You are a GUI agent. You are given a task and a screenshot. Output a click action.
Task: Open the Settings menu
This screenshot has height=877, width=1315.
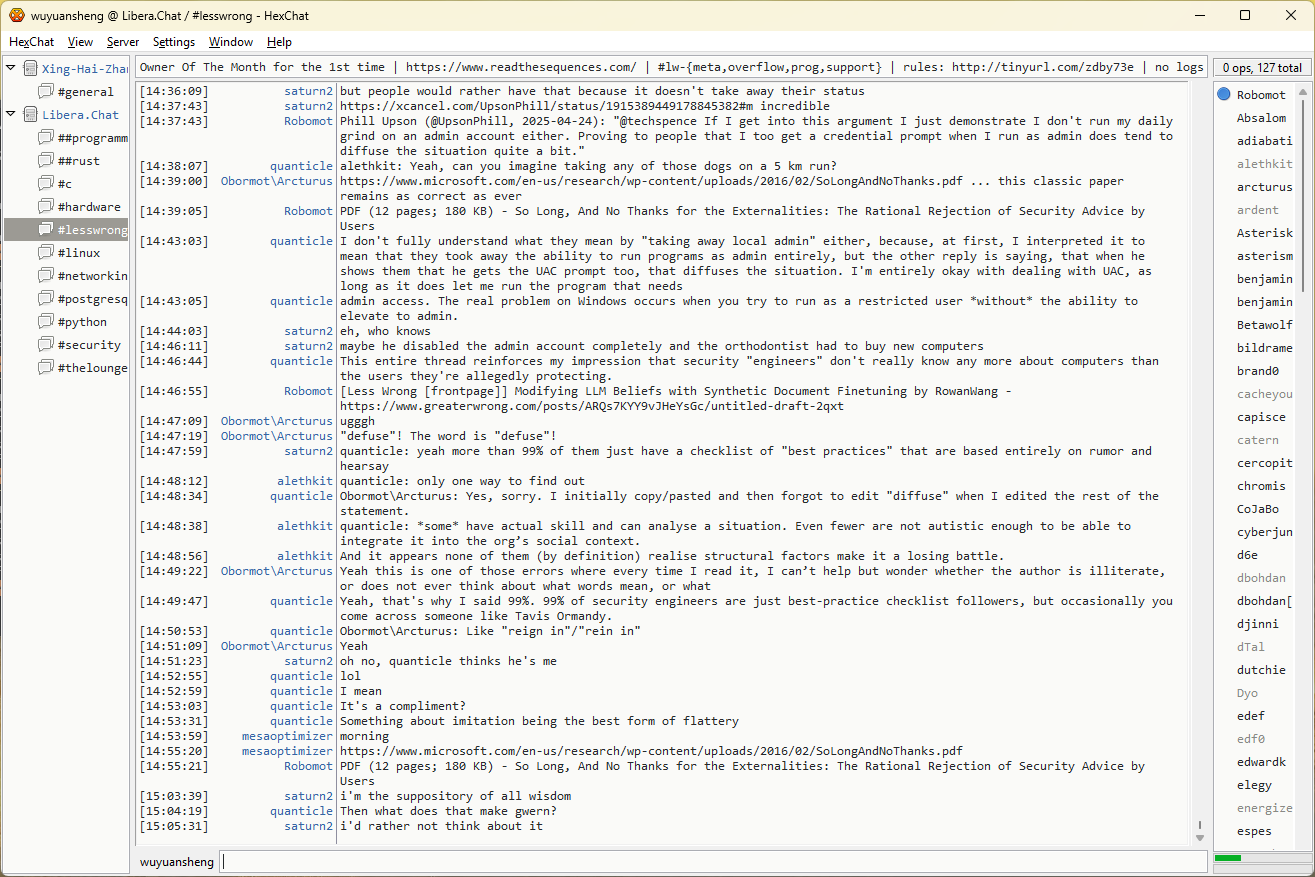click(174, 42)
